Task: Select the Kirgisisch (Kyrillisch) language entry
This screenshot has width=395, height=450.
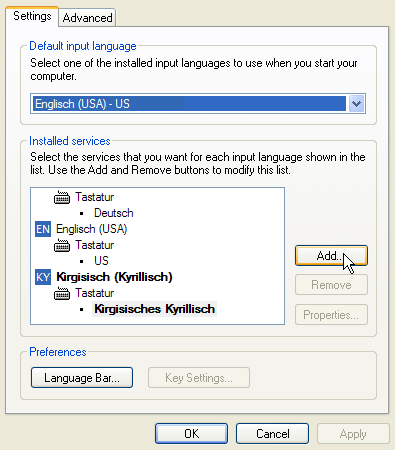Action: (114, 277)
